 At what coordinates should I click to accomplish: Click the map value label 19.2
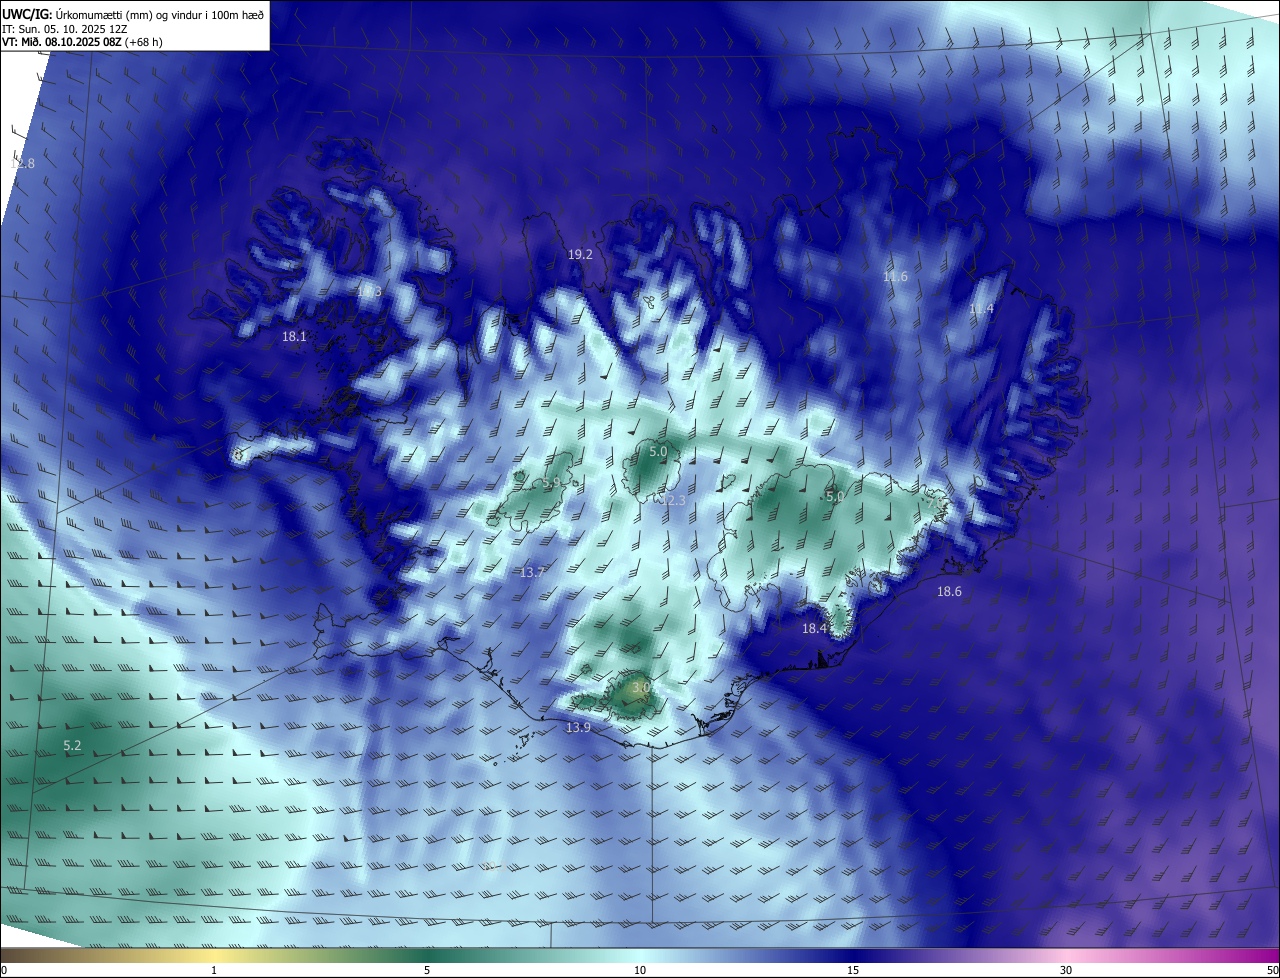coord(580,255)
